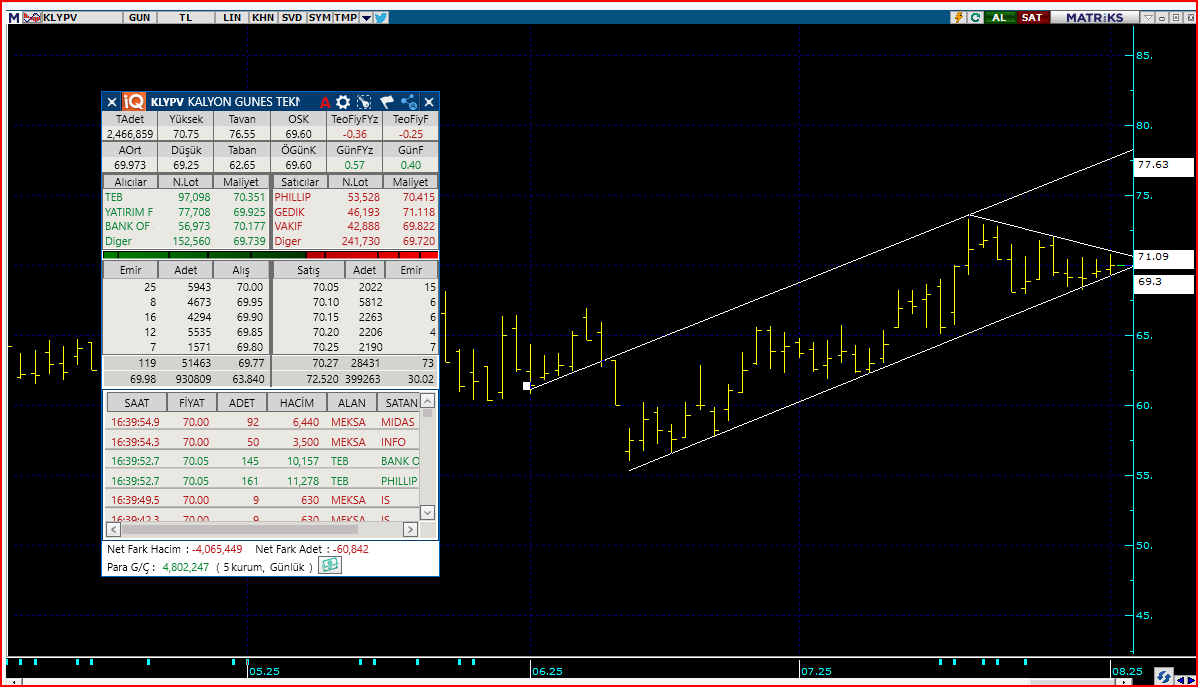
Task: Click left arrow of trades horizontal scrollbar
Action: [113, 529]
